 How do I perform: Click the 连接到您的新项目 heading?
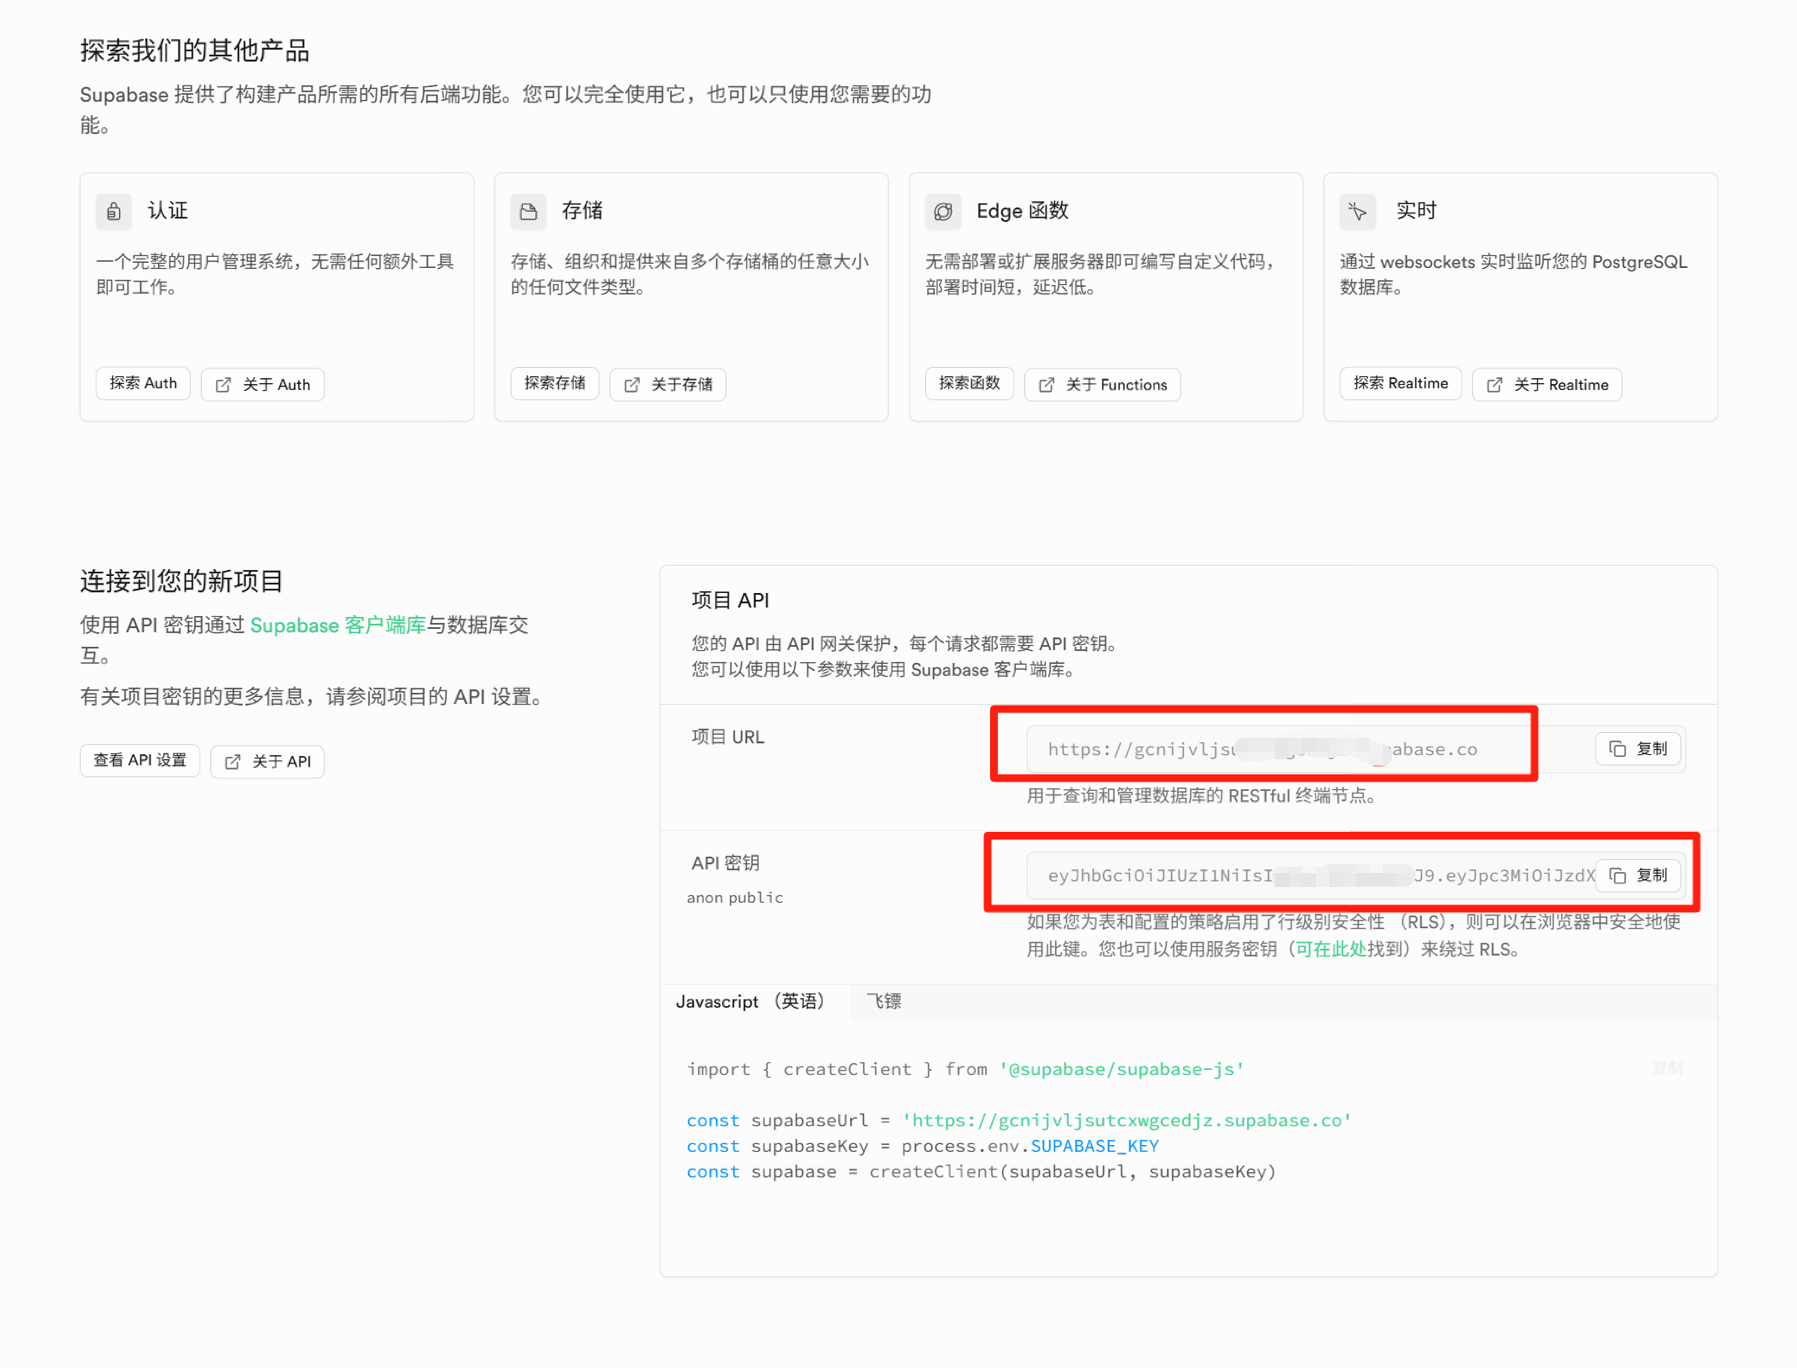[x=182, y=581]
